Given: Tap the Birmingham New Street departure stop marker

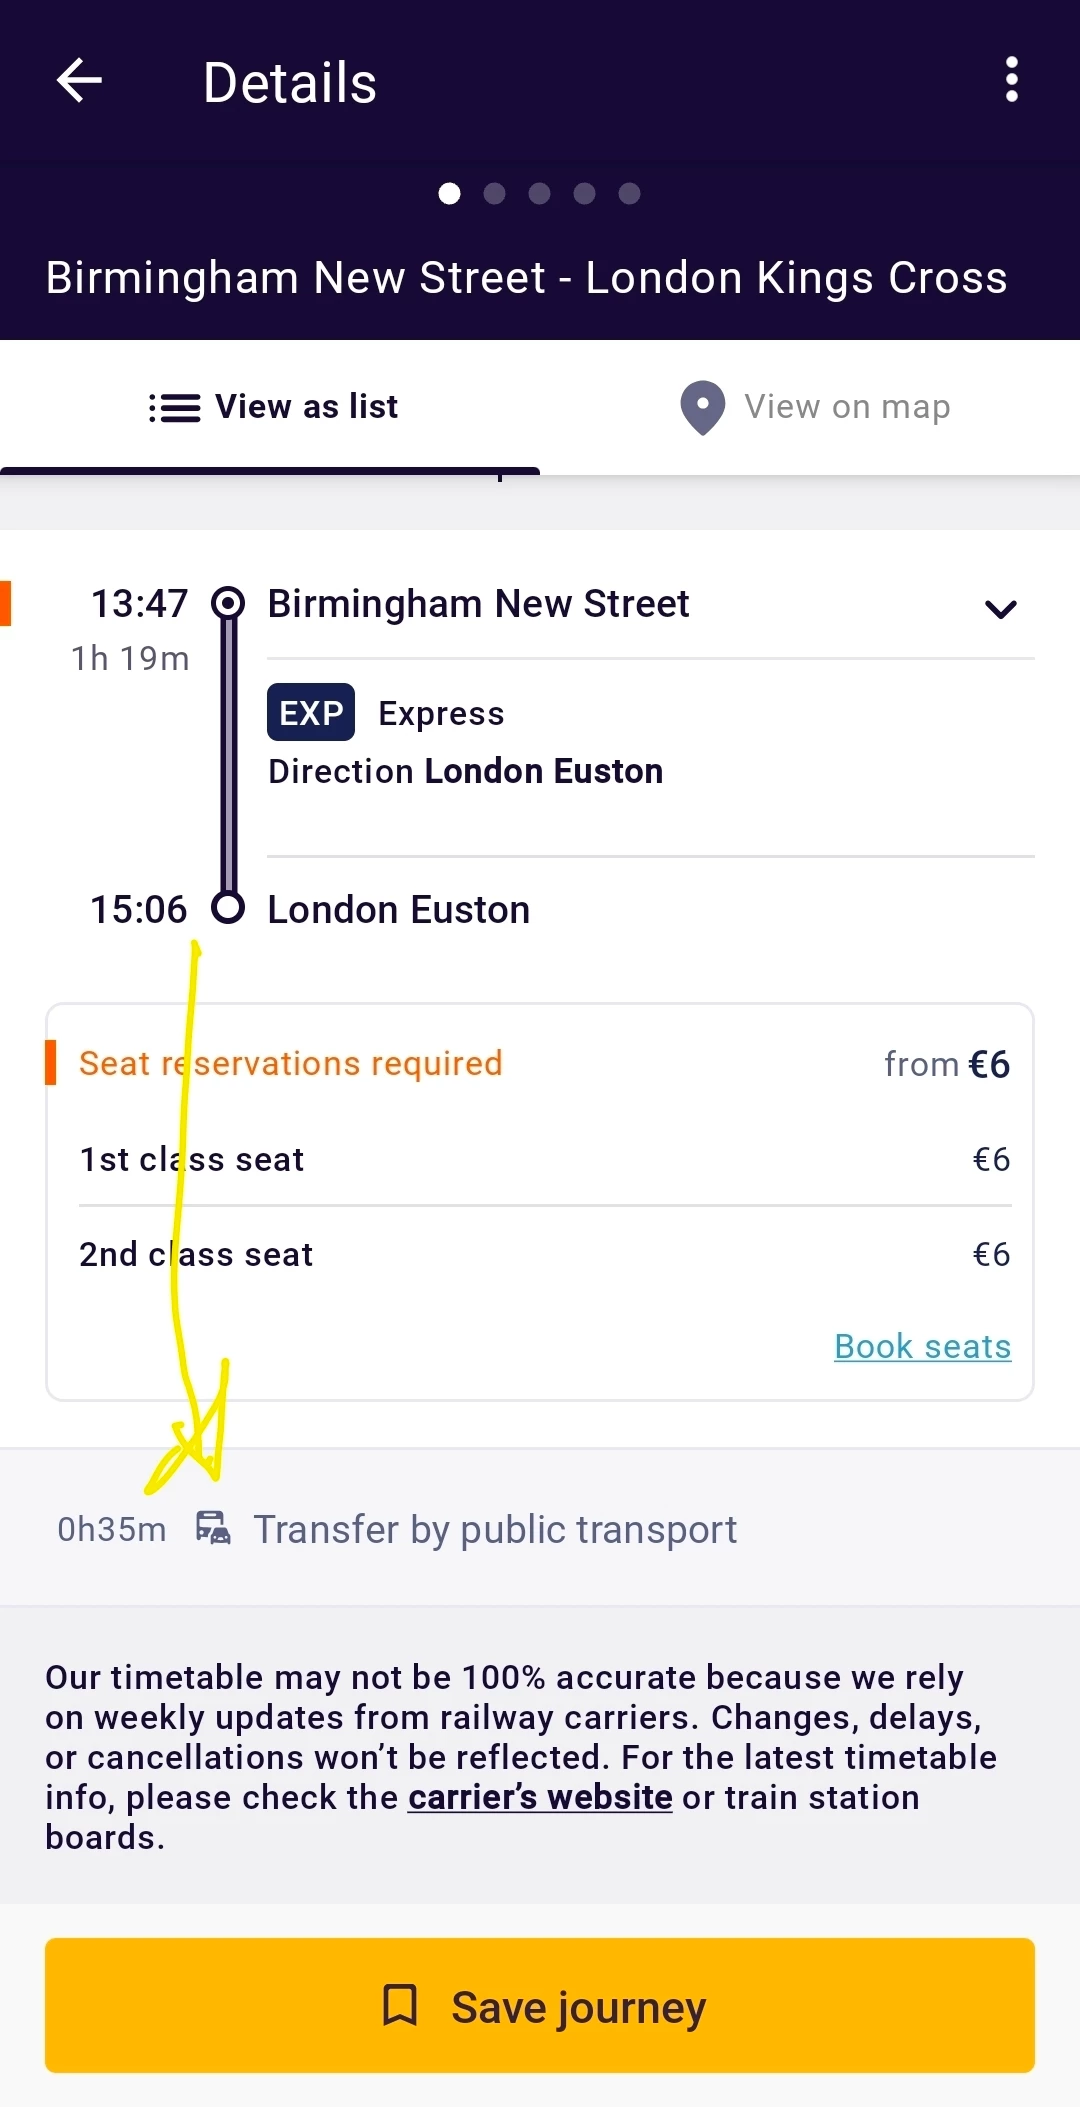Looking at the screenshot, I should (228, 603).
